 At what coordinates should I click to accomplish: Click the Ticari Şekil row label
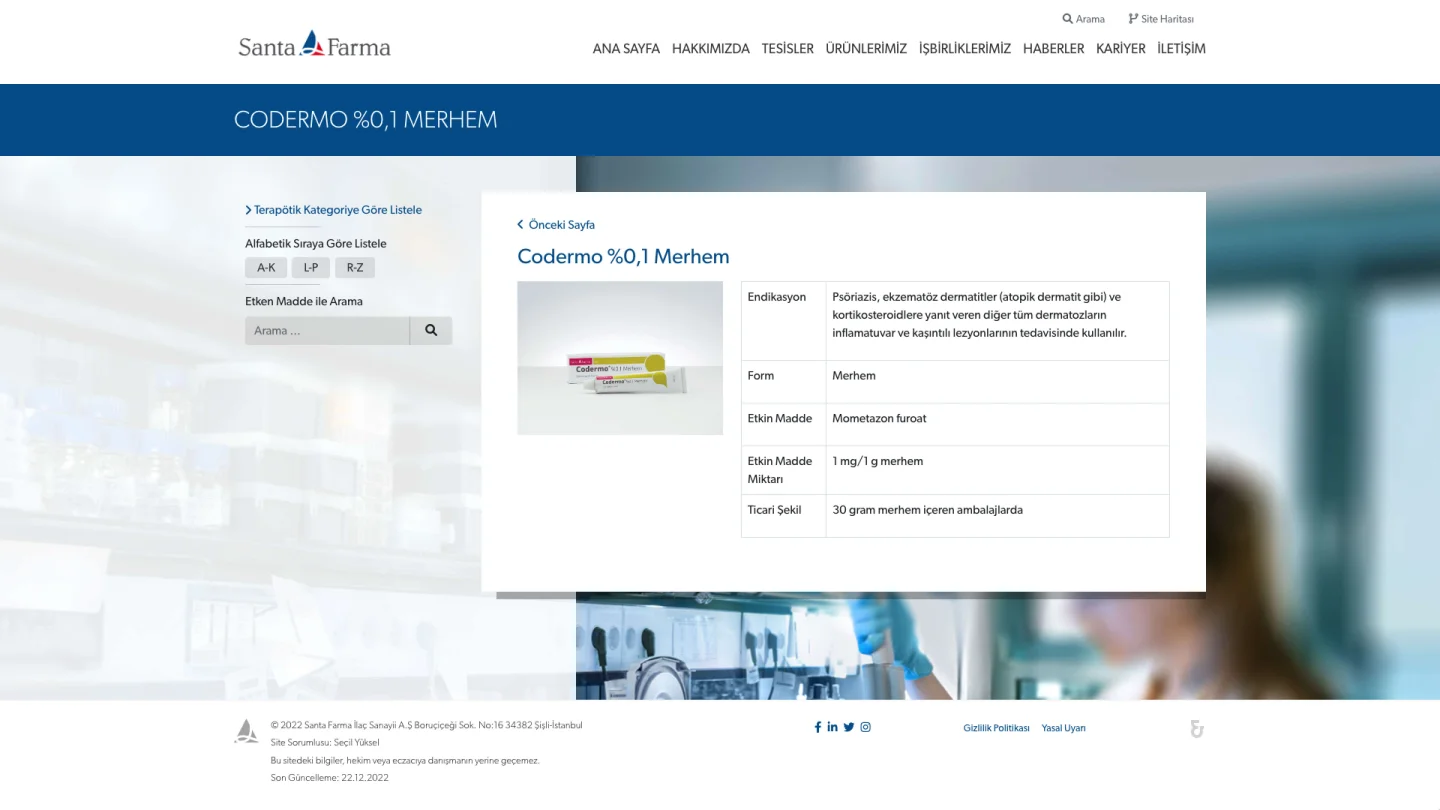point(775,510)
